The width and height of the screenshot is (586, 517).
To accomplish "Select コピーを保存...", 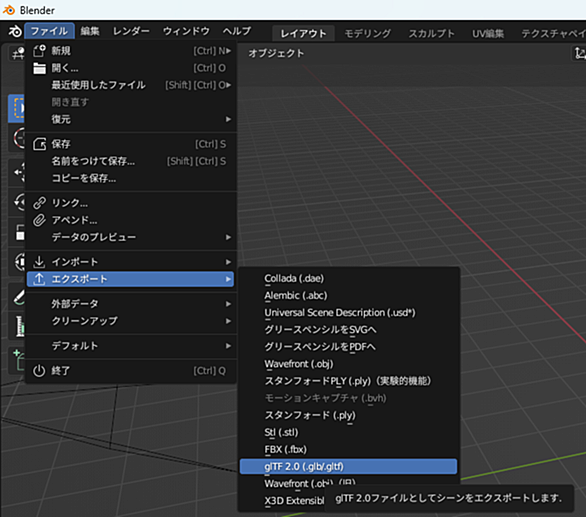I will [130, 178].
